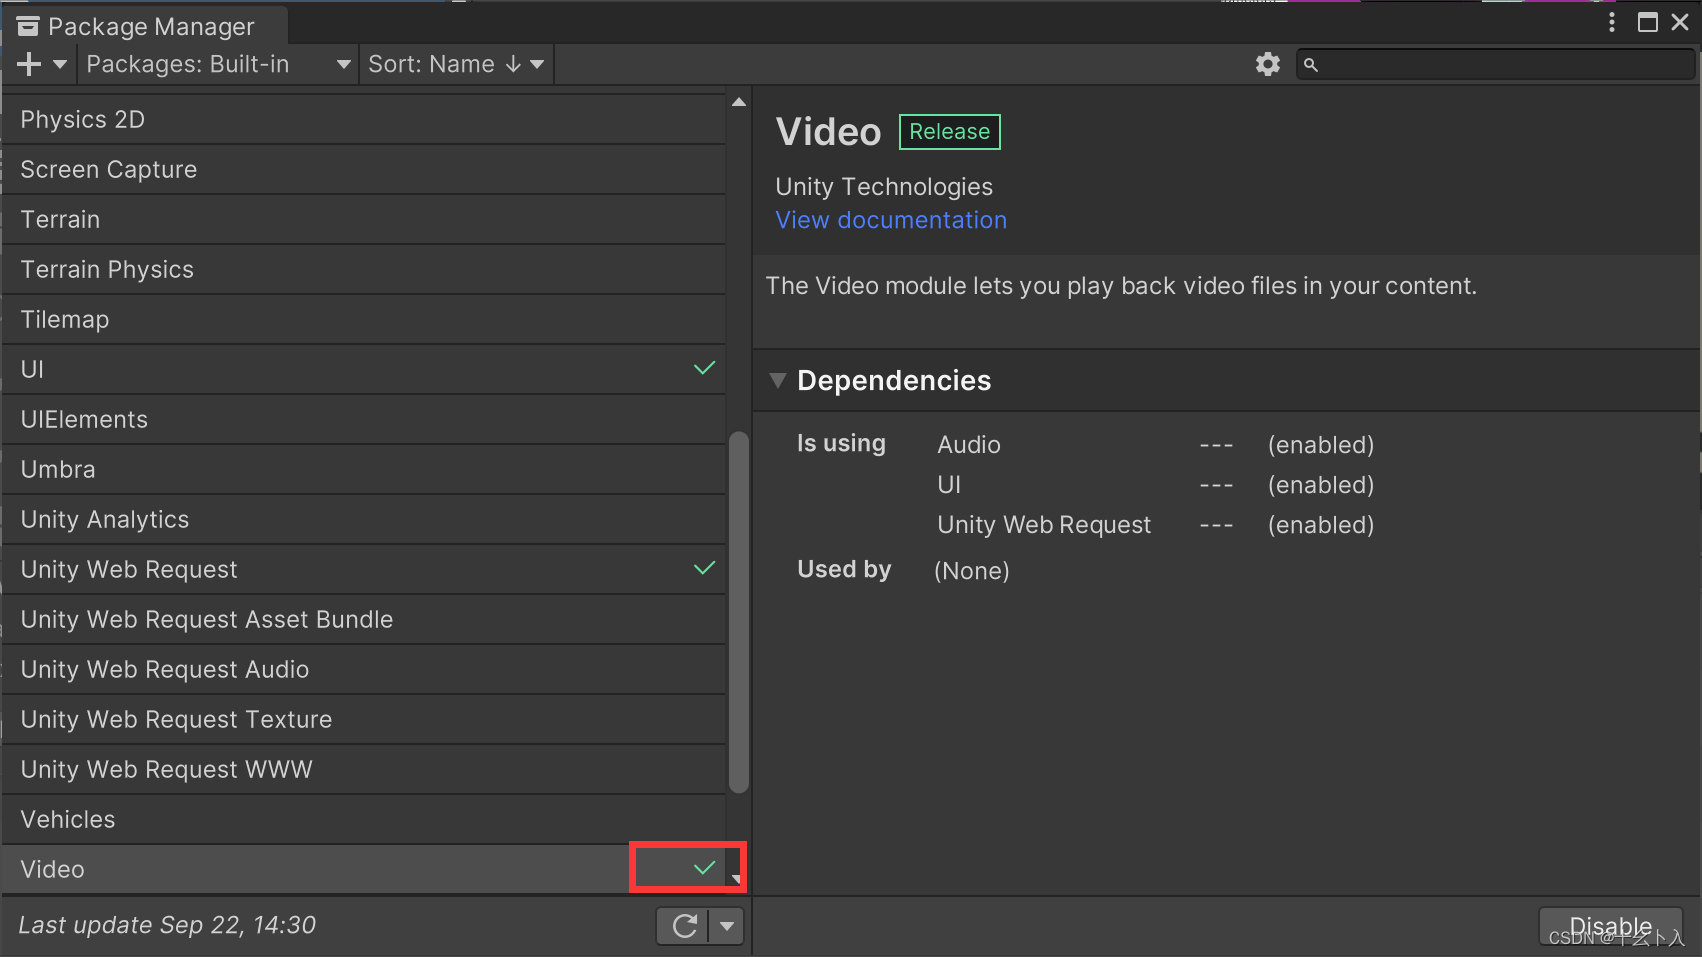
Task: Open the refresh options dropdown arrow
Action: coord(727,926)
